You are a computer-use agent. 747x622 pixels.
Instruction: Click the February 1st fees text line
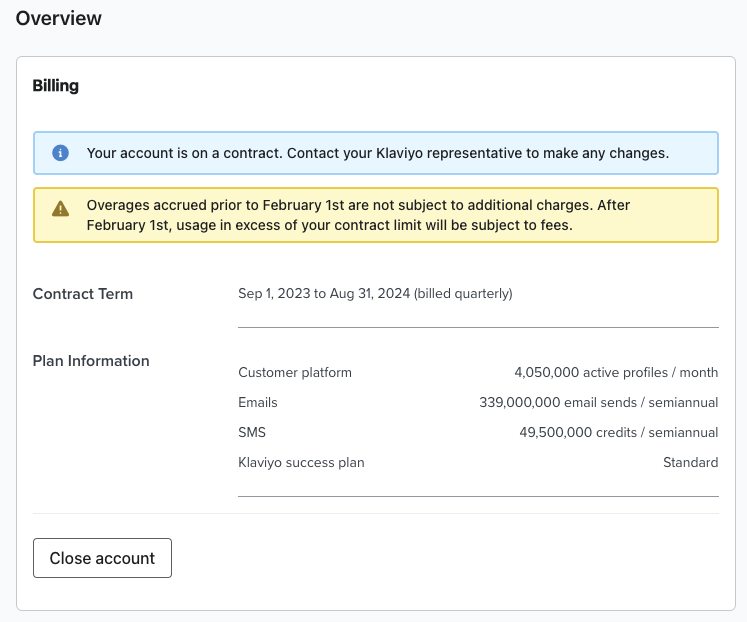(x=330, y=225)
